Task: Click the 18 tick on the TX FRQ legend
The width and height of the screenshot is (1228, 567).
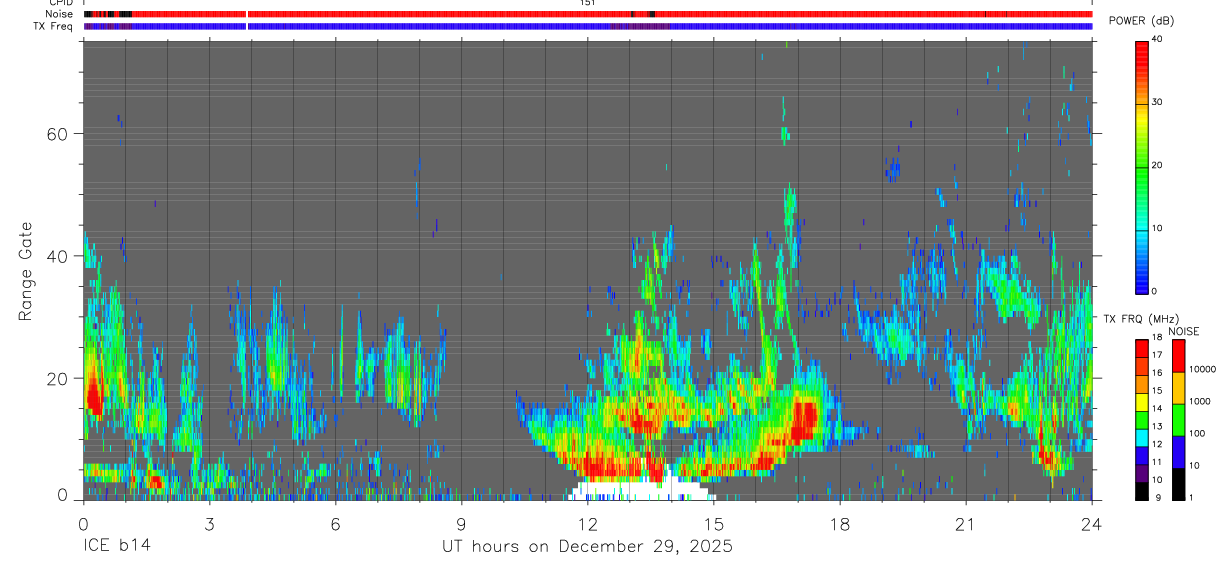Action: point(1156,338)
